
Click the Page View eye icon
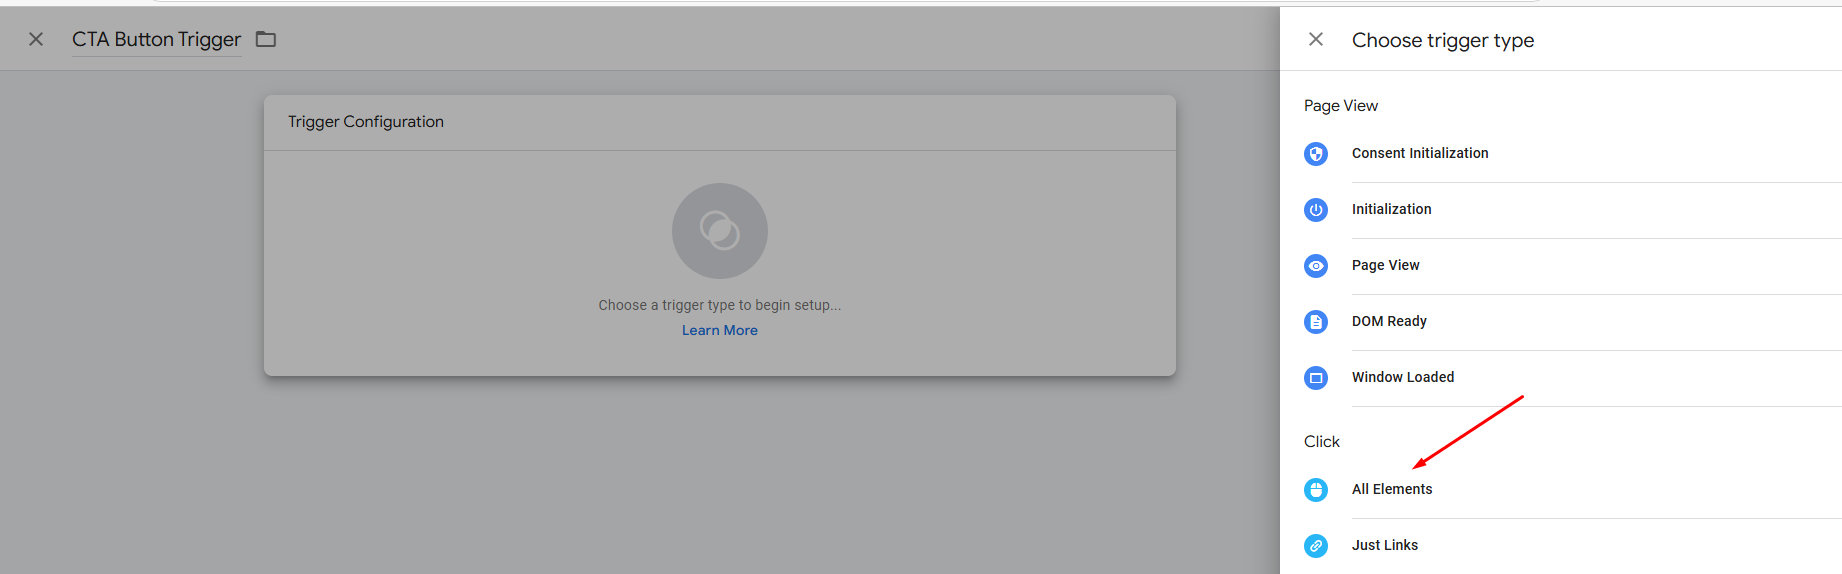[x=1316, y=266]
